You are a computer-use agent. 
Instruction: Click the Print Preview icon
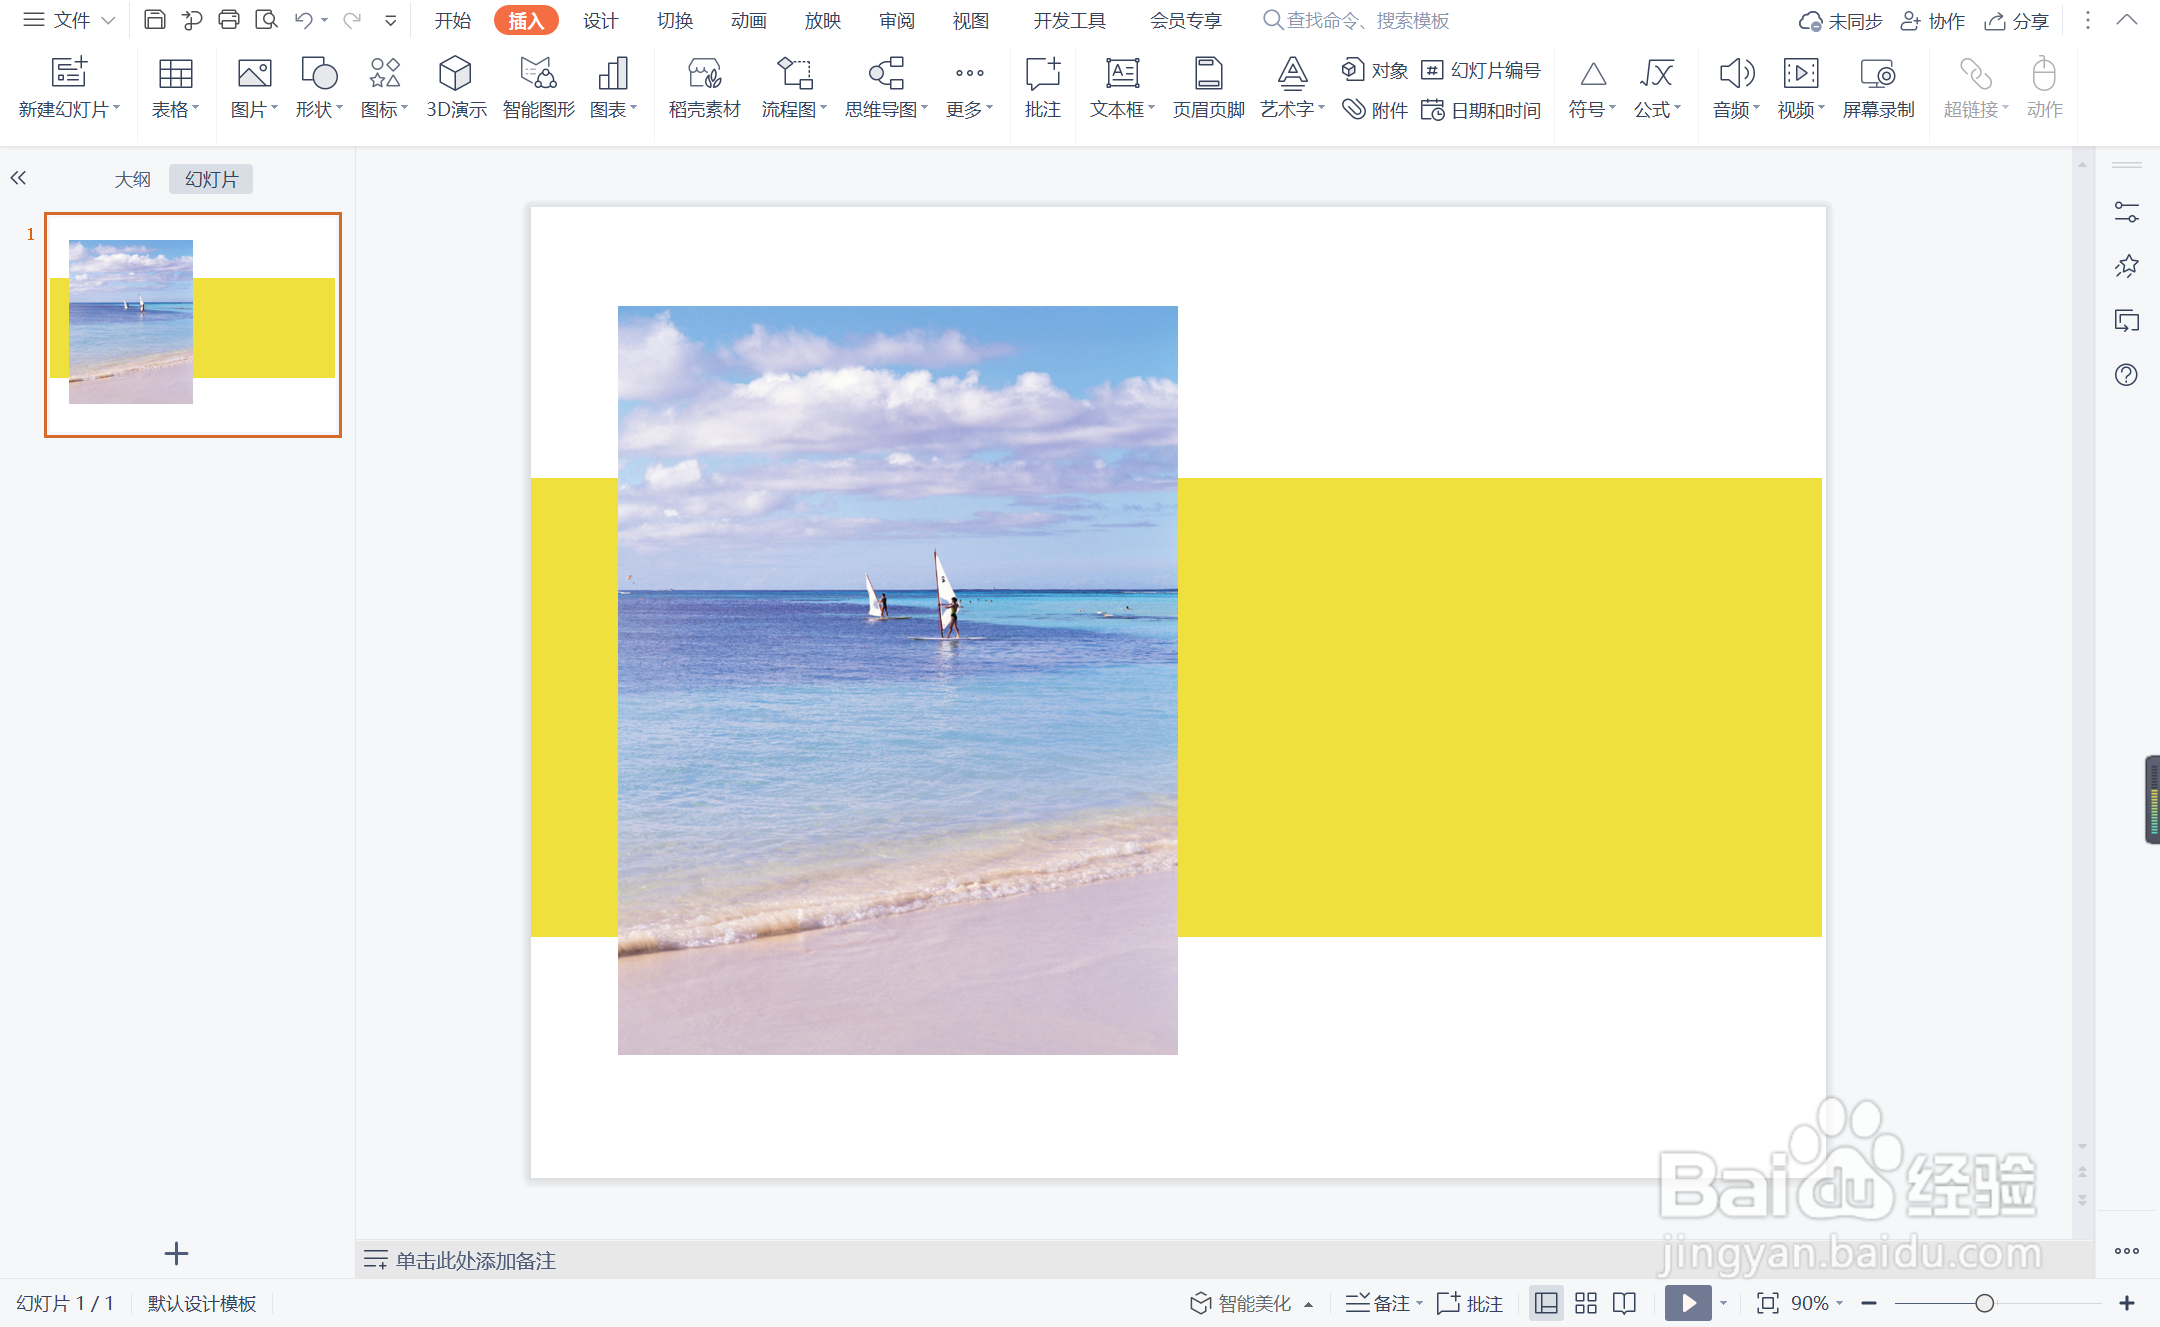click(x=266, y=19)
